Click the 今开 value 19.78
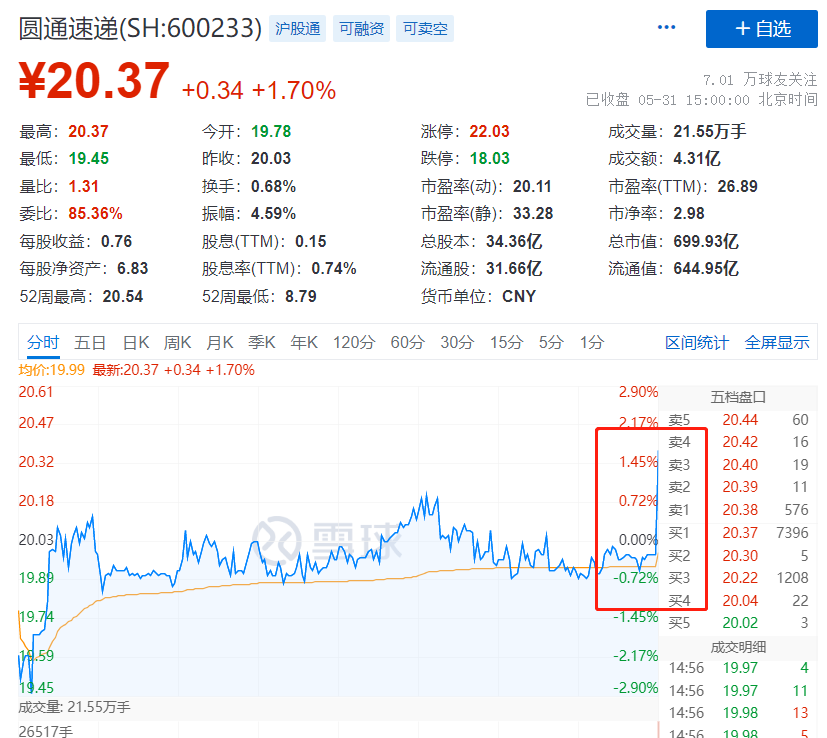The height and width of the screenshot is (738, 827). coord(271,131)
